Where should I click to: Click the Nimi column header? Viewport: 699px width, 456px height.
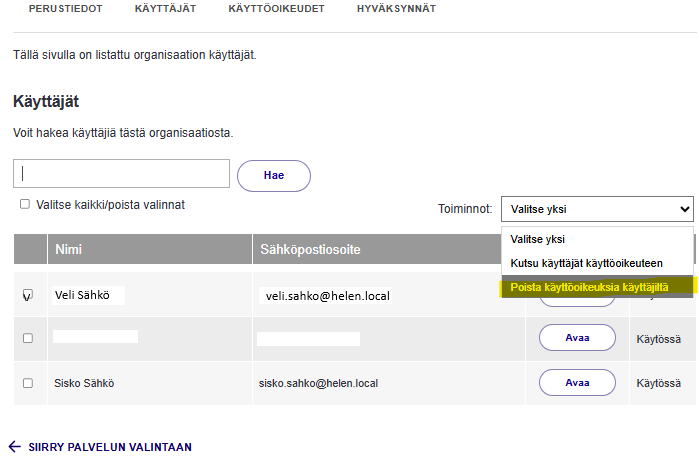click(x=69, y=249)
